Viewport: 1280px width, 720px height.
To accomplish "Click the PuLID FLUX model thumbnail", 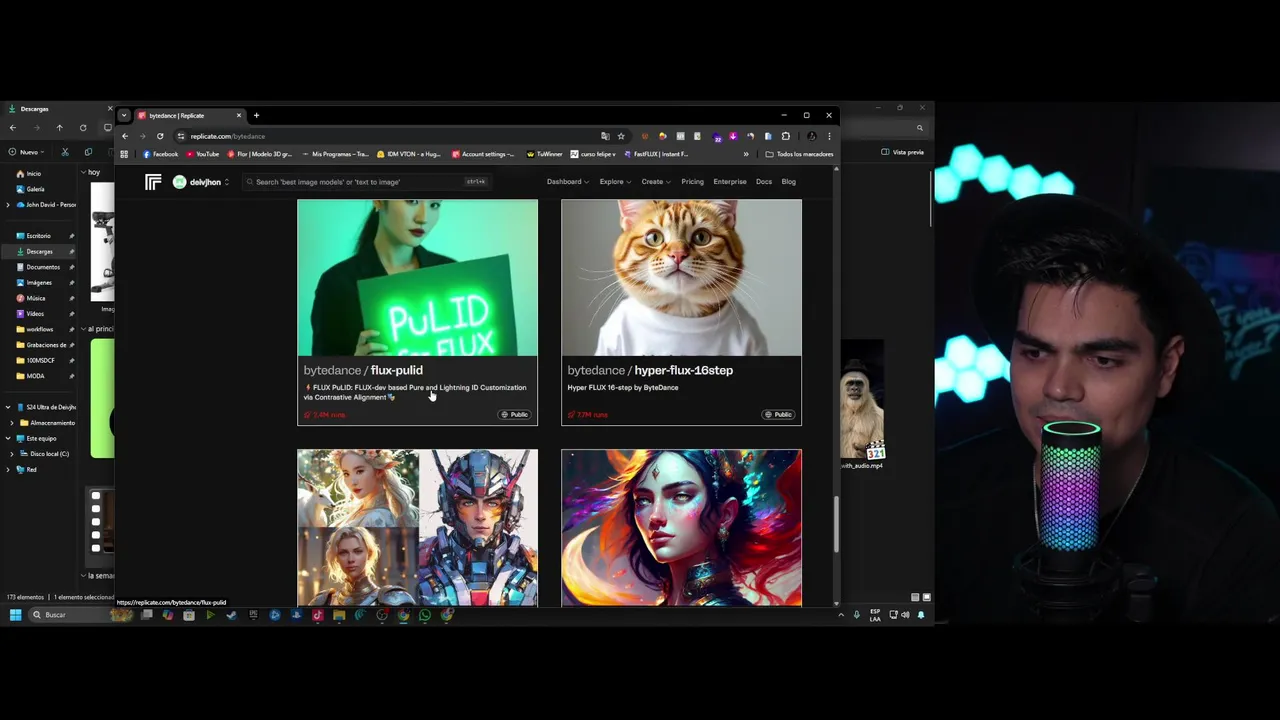I will pyautogui.click(x=417, y=277).
